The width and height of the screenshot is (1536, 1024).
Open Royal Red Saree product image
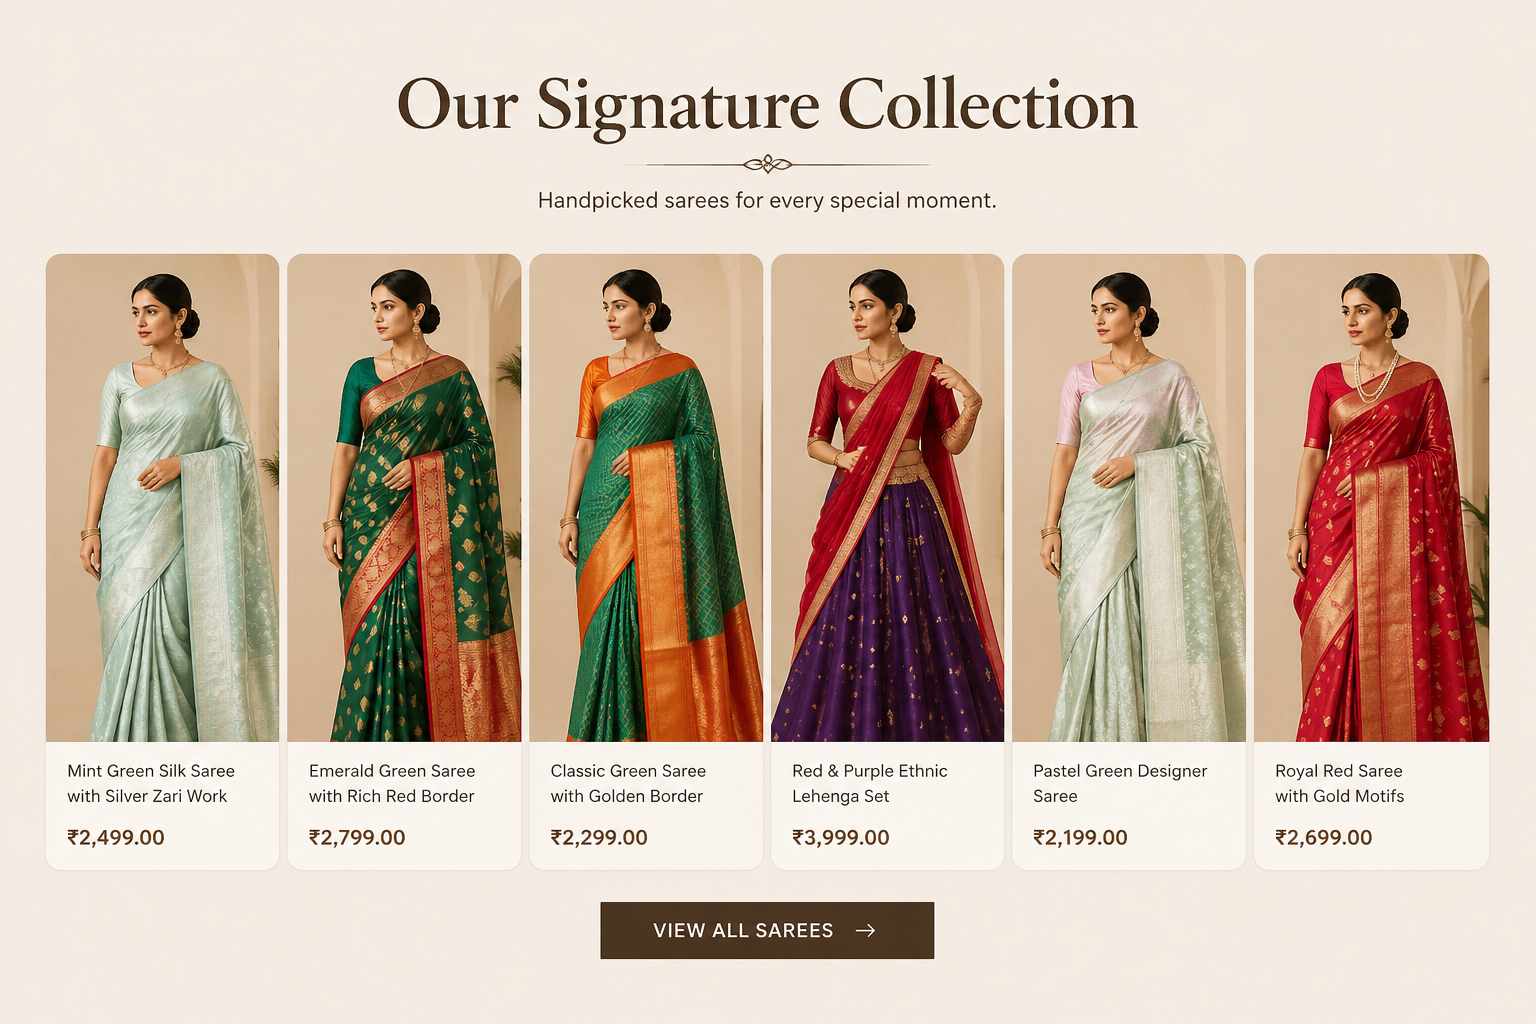(x=1371, y=498)
